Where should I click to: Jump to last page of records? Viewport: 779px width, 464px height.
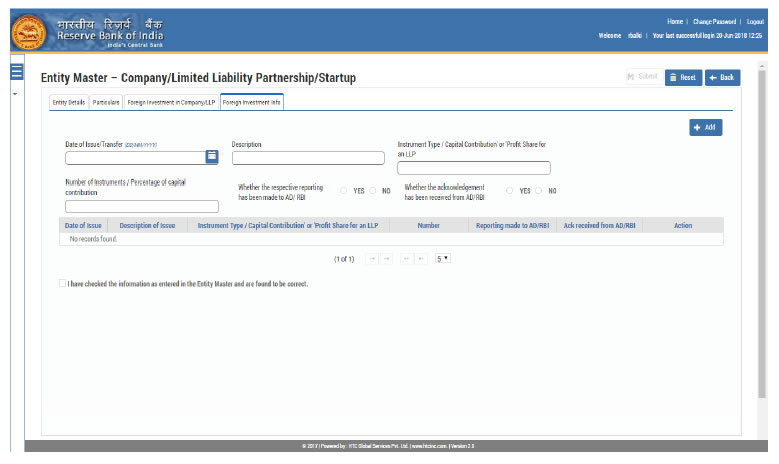click(420, 259)
